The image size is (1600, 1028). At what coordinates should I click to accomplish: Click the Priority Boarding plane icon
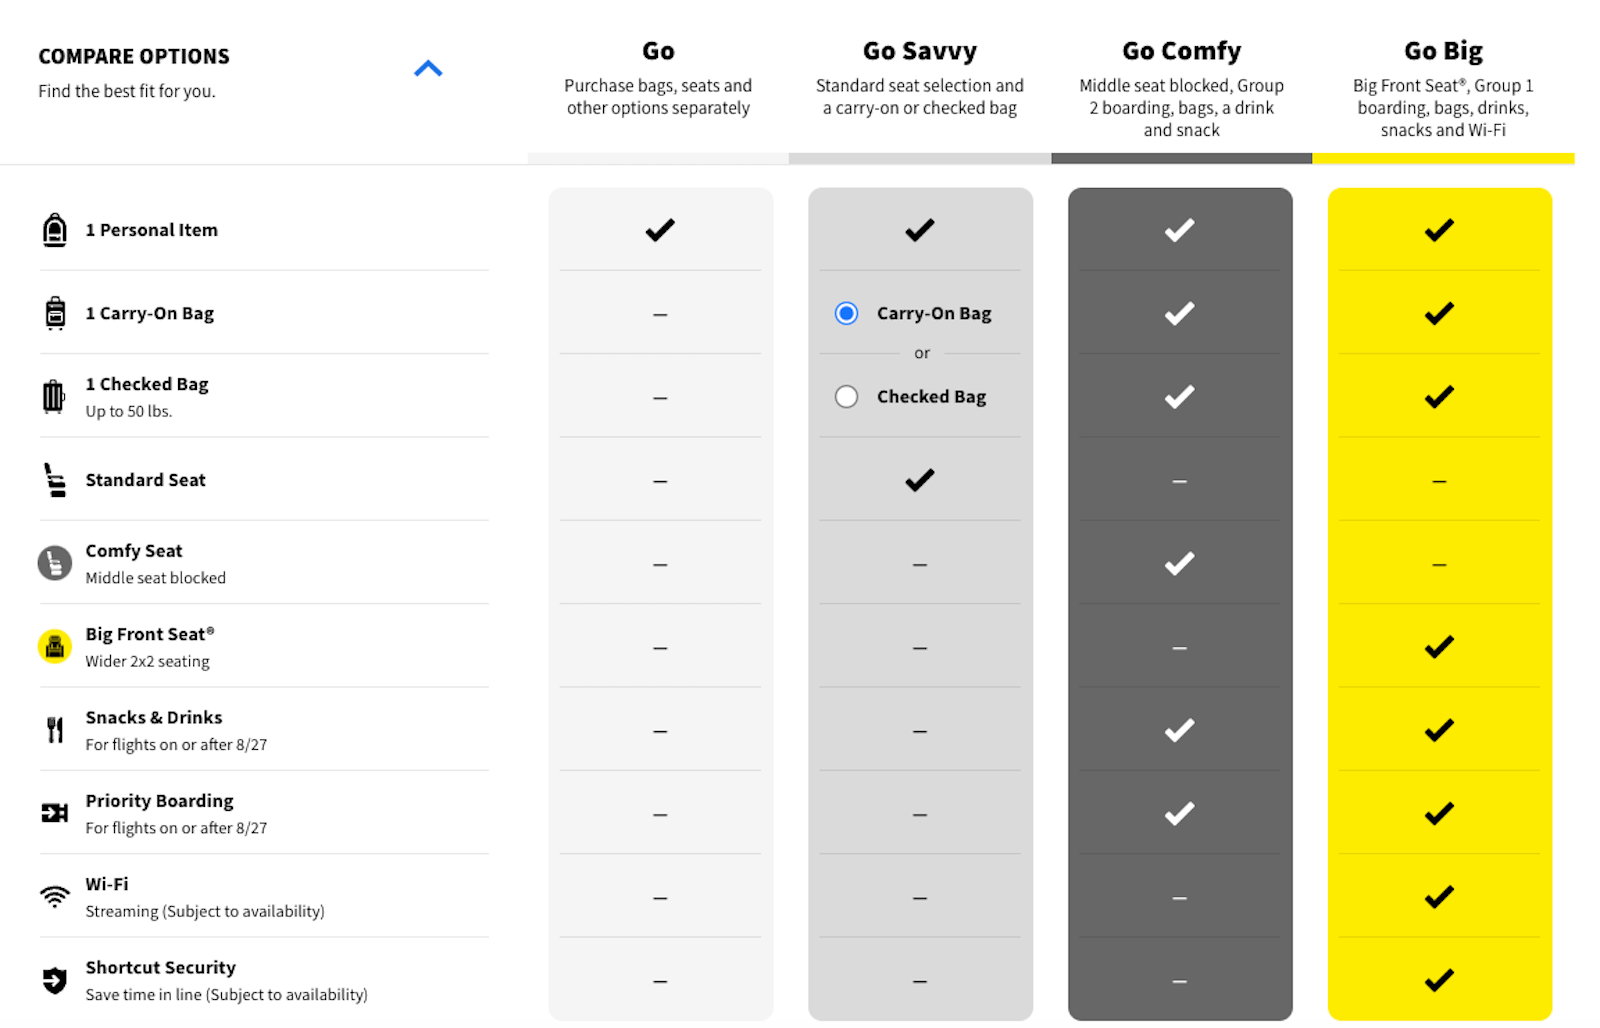55,813
